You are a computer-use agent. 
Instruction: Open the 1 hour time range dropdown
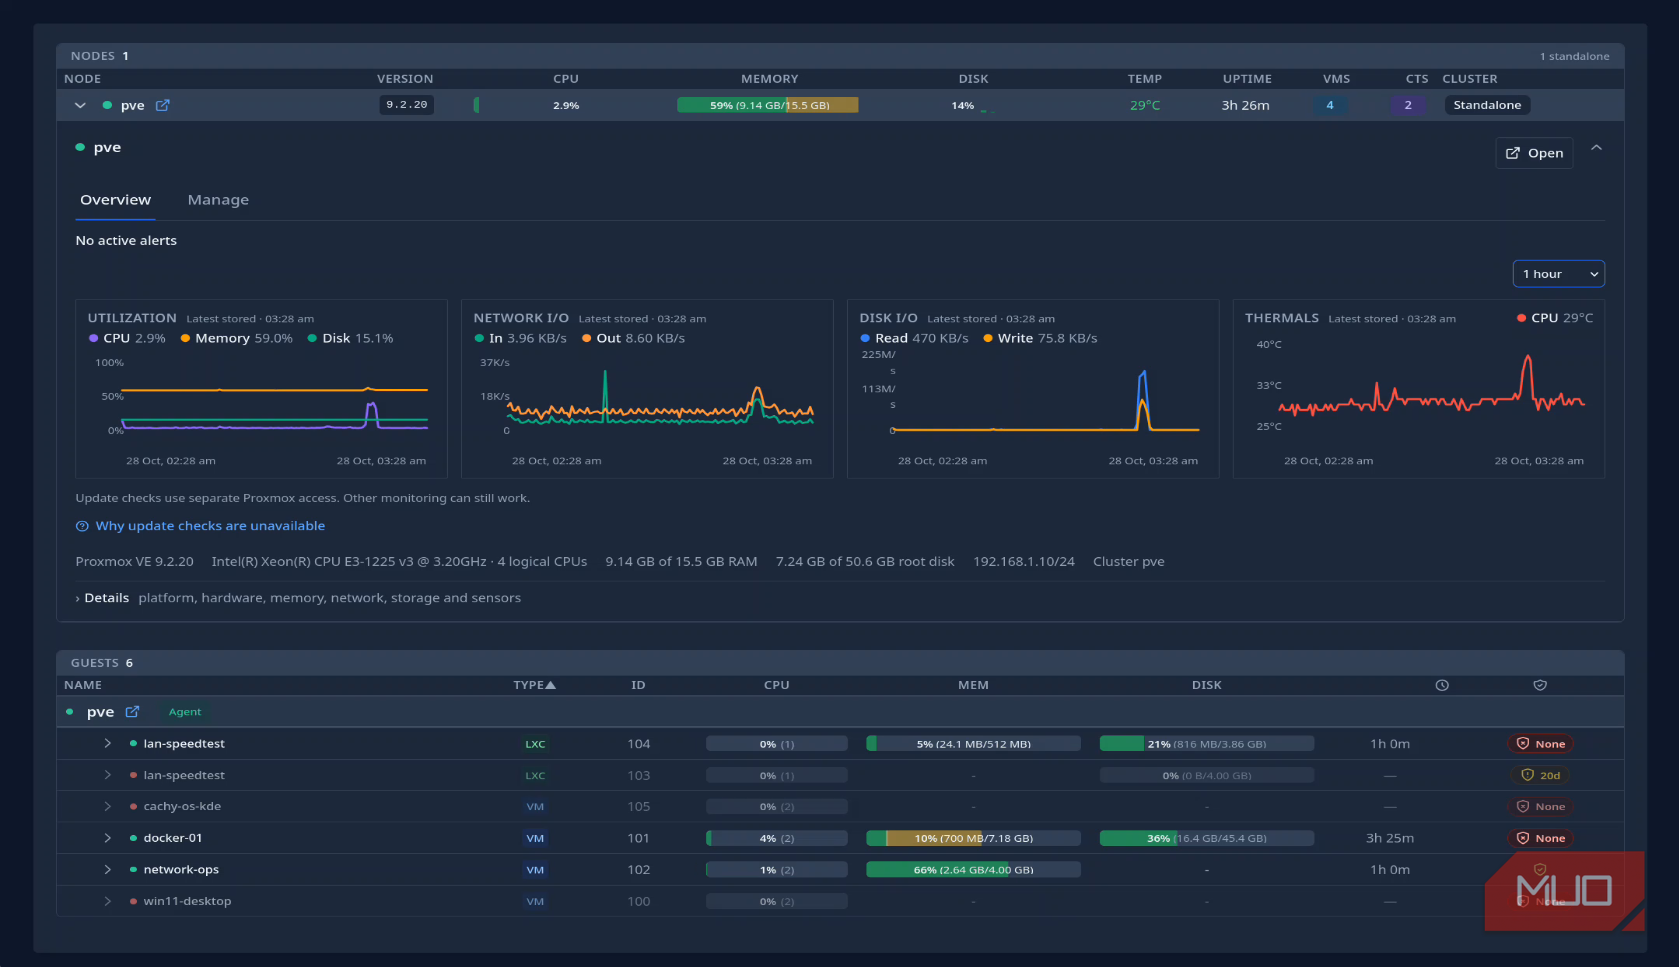click(1559, 274)
